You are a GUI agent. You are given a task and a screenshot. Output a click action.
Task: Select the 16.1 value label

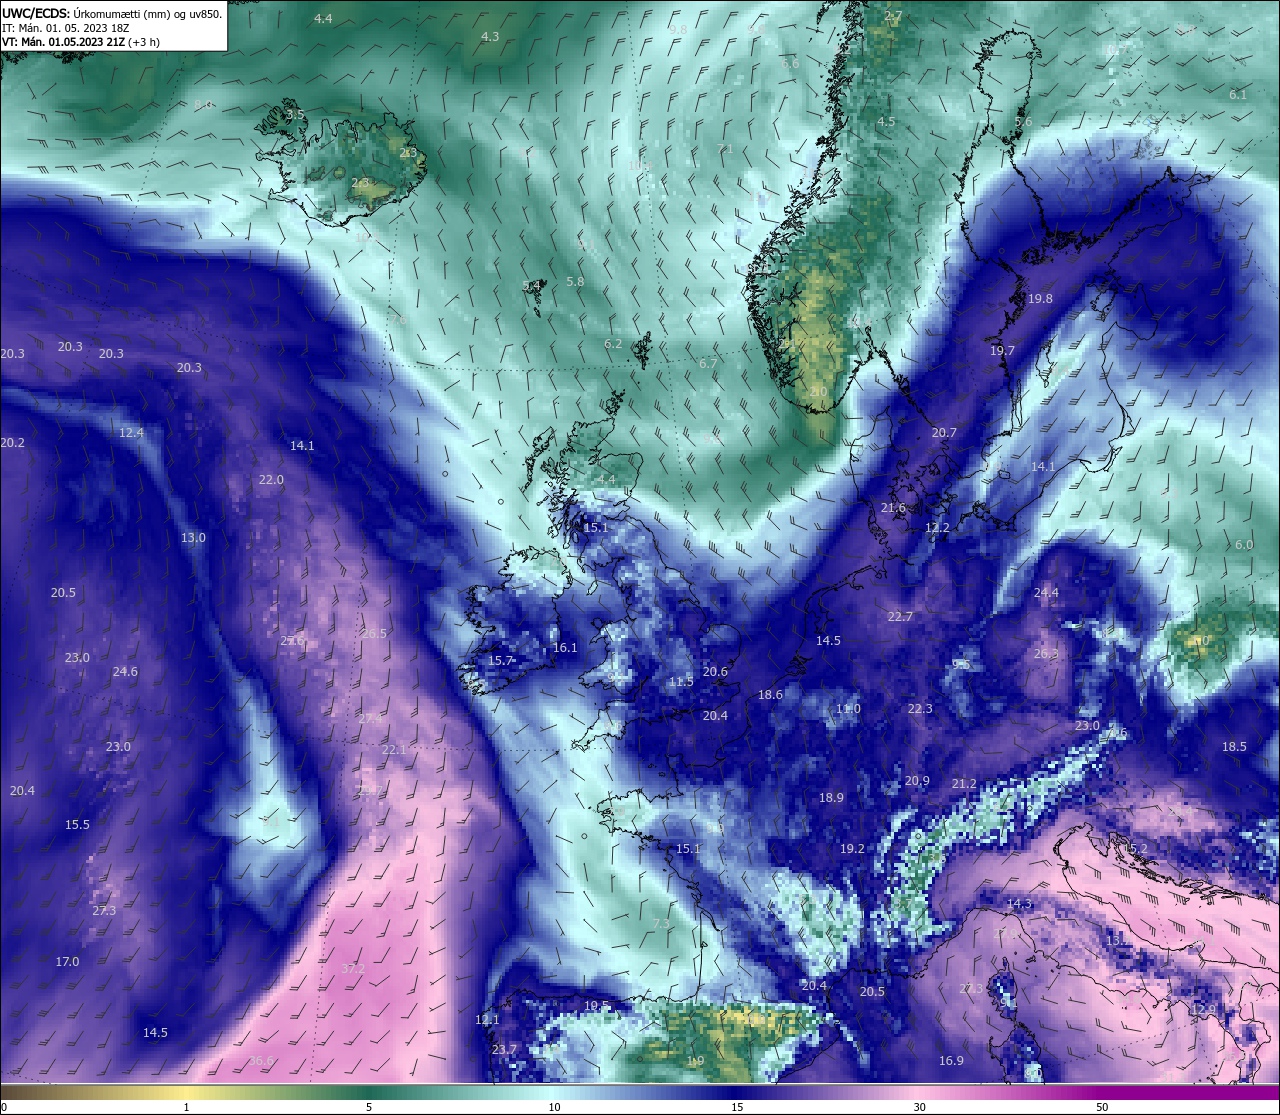click(565, 647)
